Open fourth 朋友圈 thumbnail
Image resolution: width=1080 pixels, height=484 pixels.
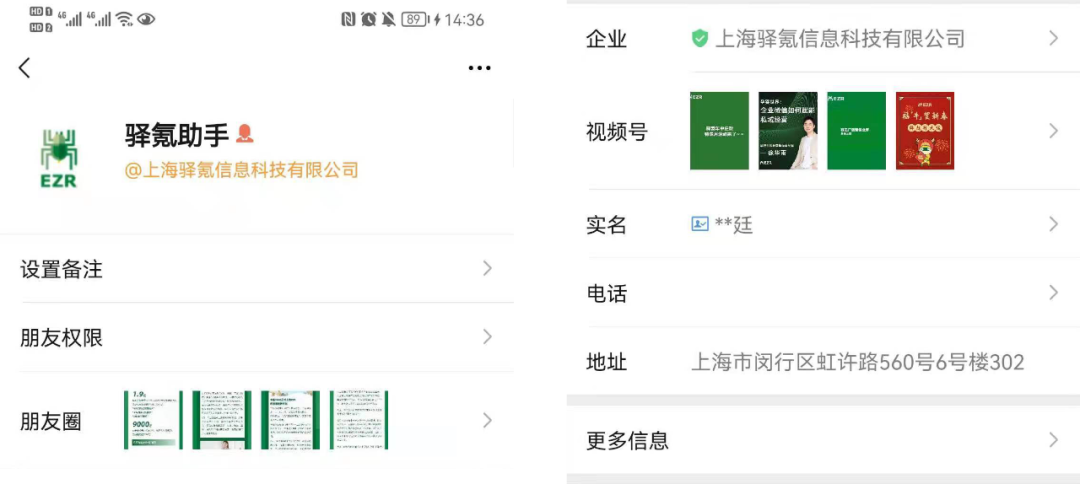tap(359, 420)
